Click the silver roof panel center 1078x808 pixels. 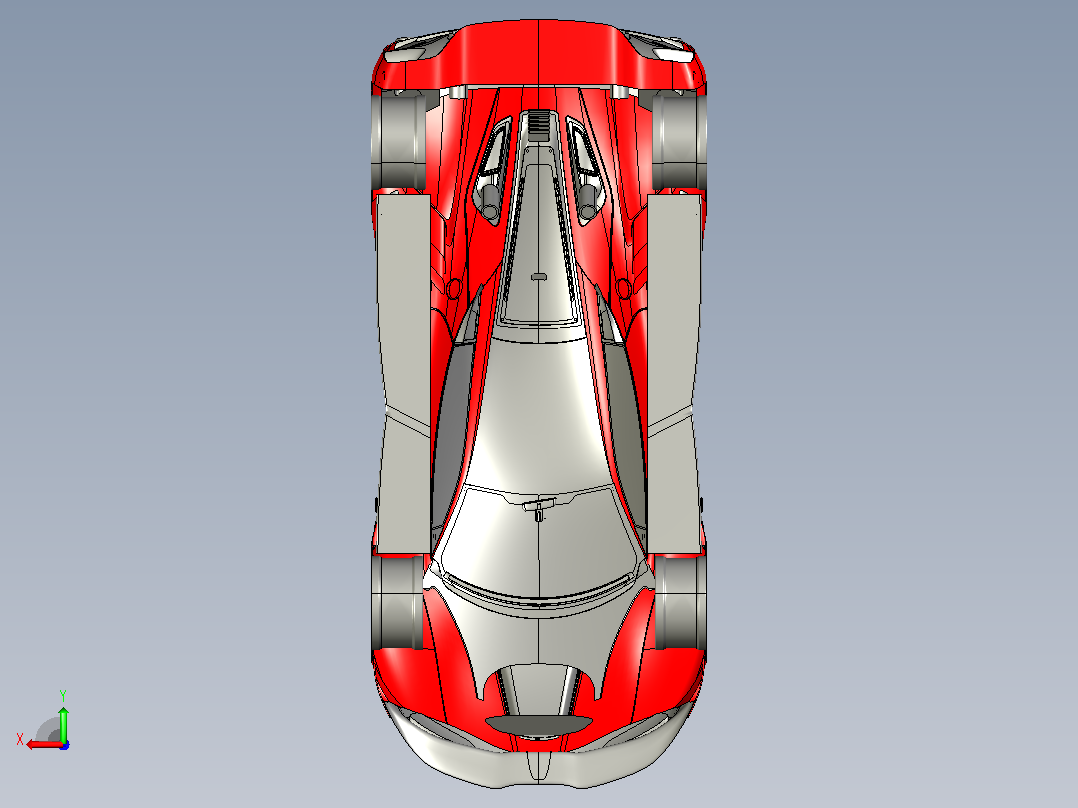click(x=539, y=413)
